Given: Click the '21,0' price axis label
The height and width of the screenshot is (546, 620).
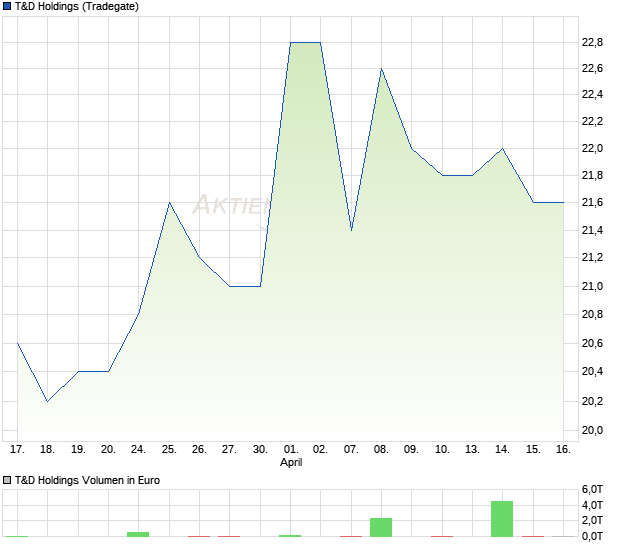Looking at the screenshot, I should (x=592, y=286).
